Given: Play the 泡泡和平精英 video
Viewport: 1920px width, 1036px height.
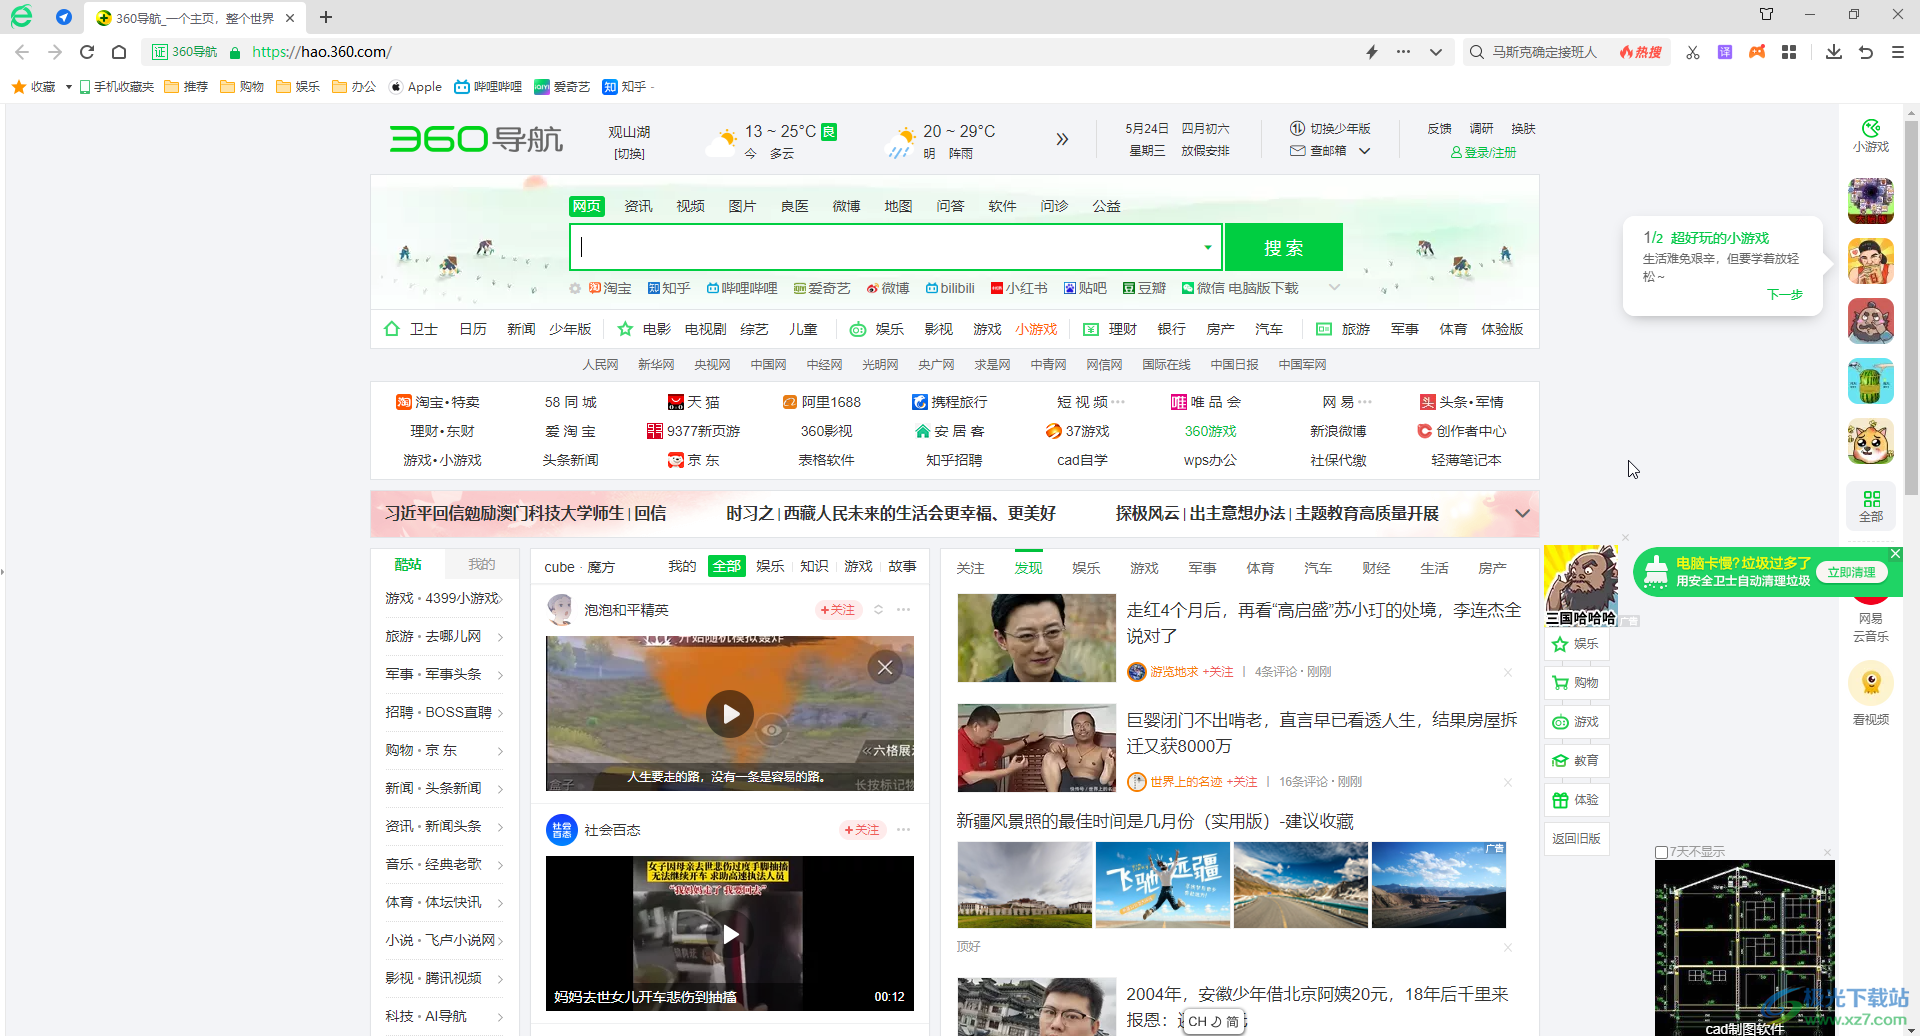Looking at the screenshot, I should 730,714.
